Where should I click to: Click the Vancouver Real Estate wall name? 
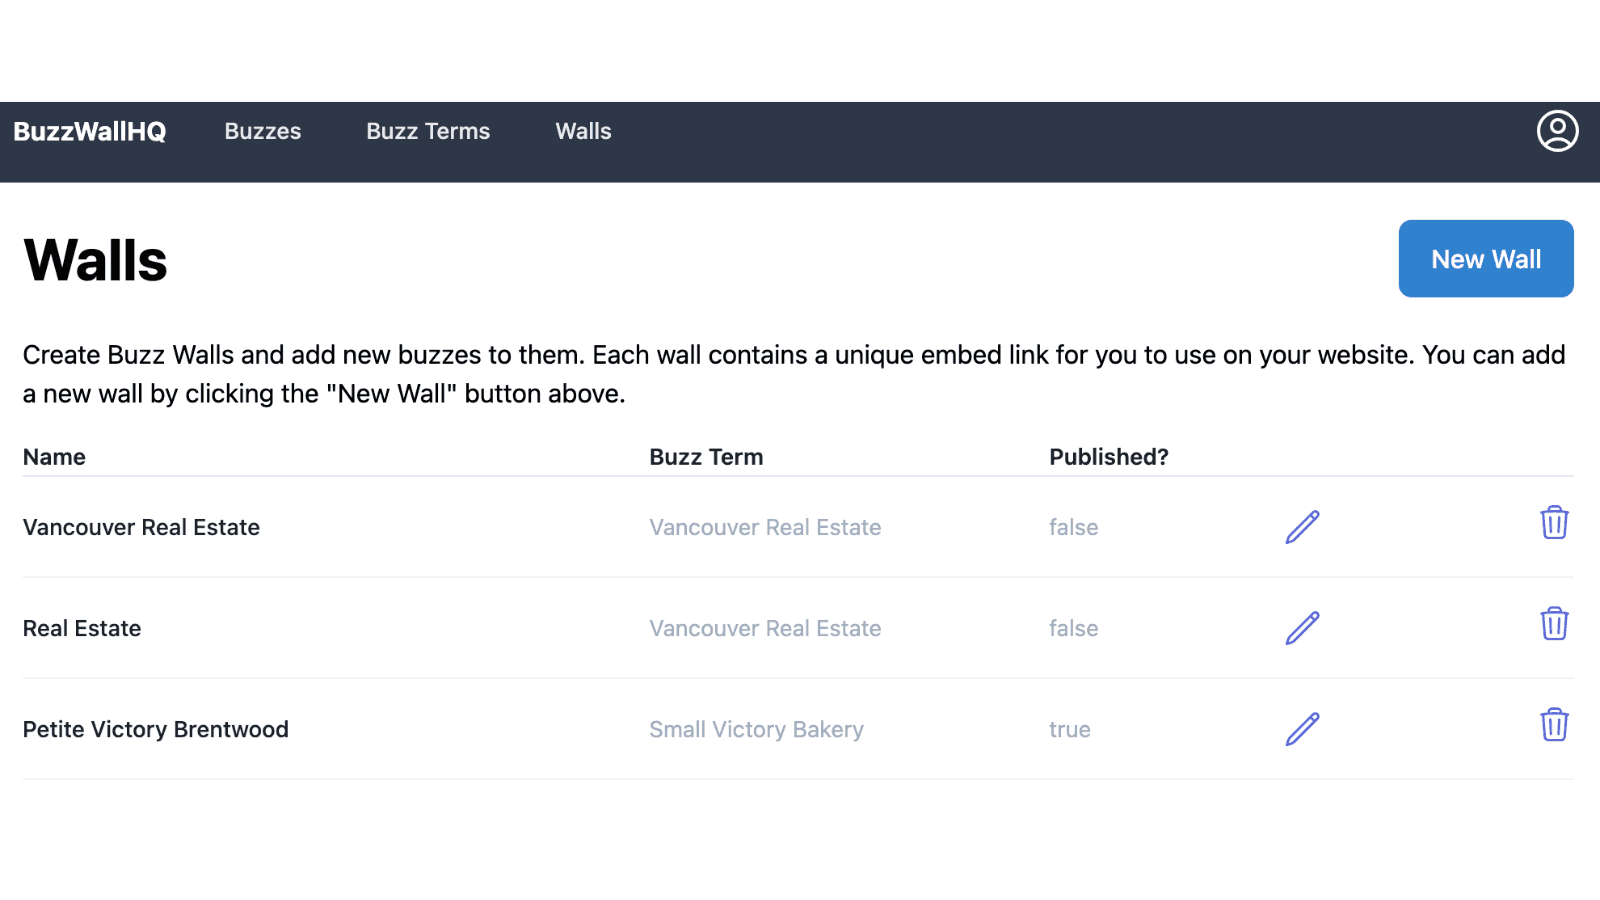coord(141,527)
